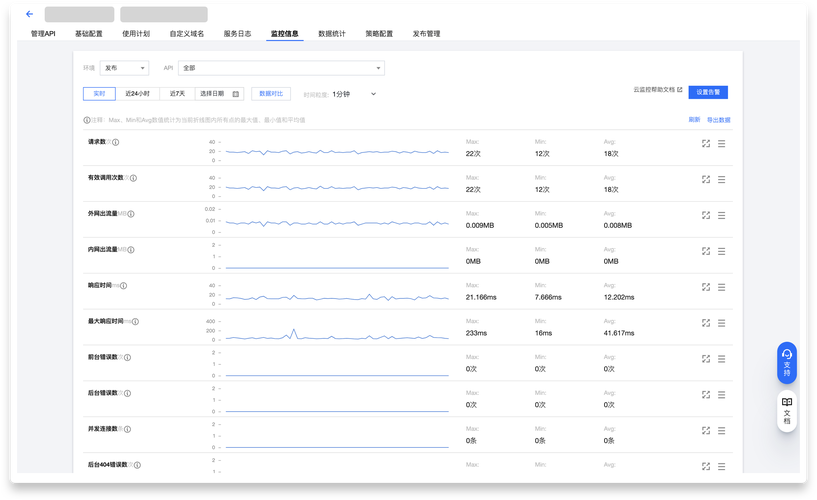817x500 pixels.
Task: Click info icon next to 请求数
Action: (x=116, y=142)
